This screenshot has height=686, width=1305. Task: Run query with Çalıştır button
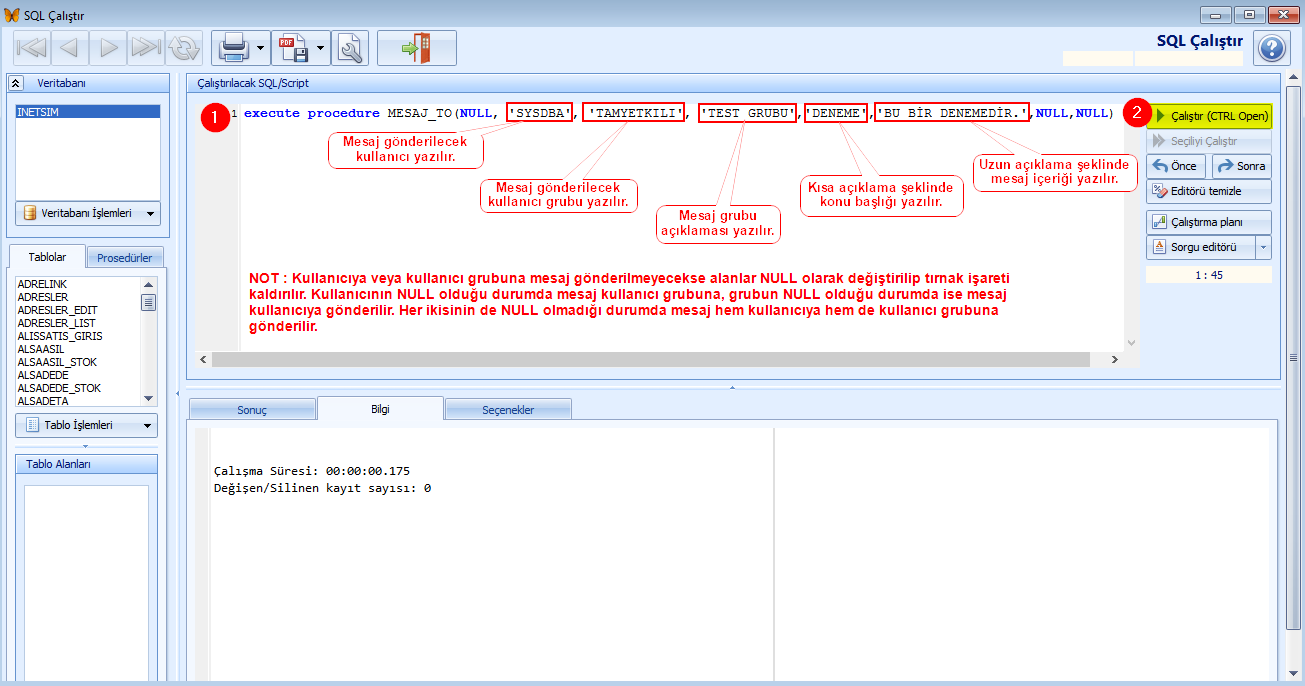tap(1209, 116)
